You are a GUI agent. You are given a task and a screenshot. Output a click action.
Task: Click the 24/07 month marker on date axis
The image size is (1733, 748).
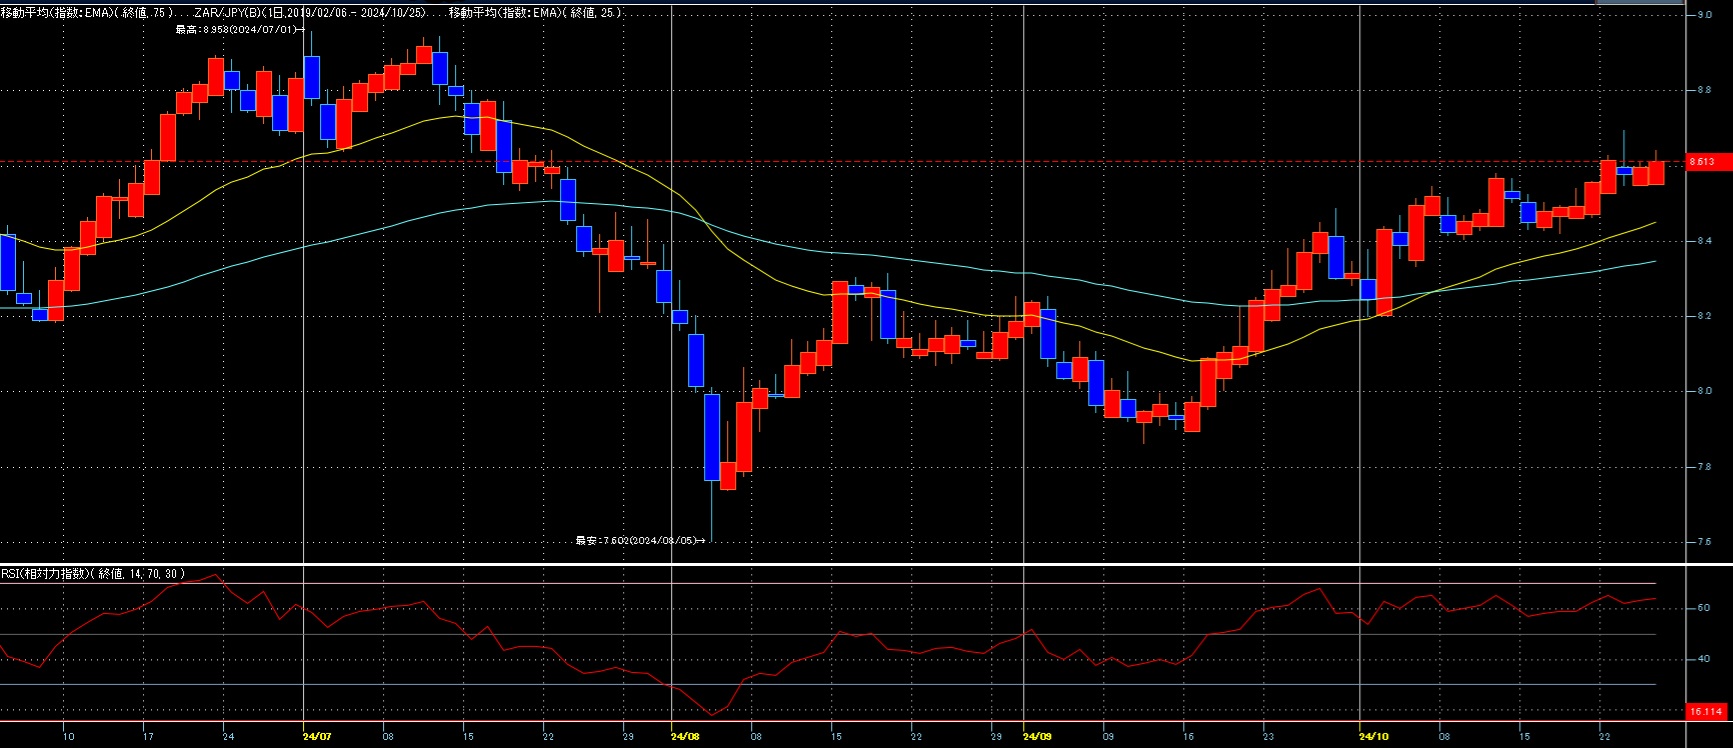(x=316, y=737)
